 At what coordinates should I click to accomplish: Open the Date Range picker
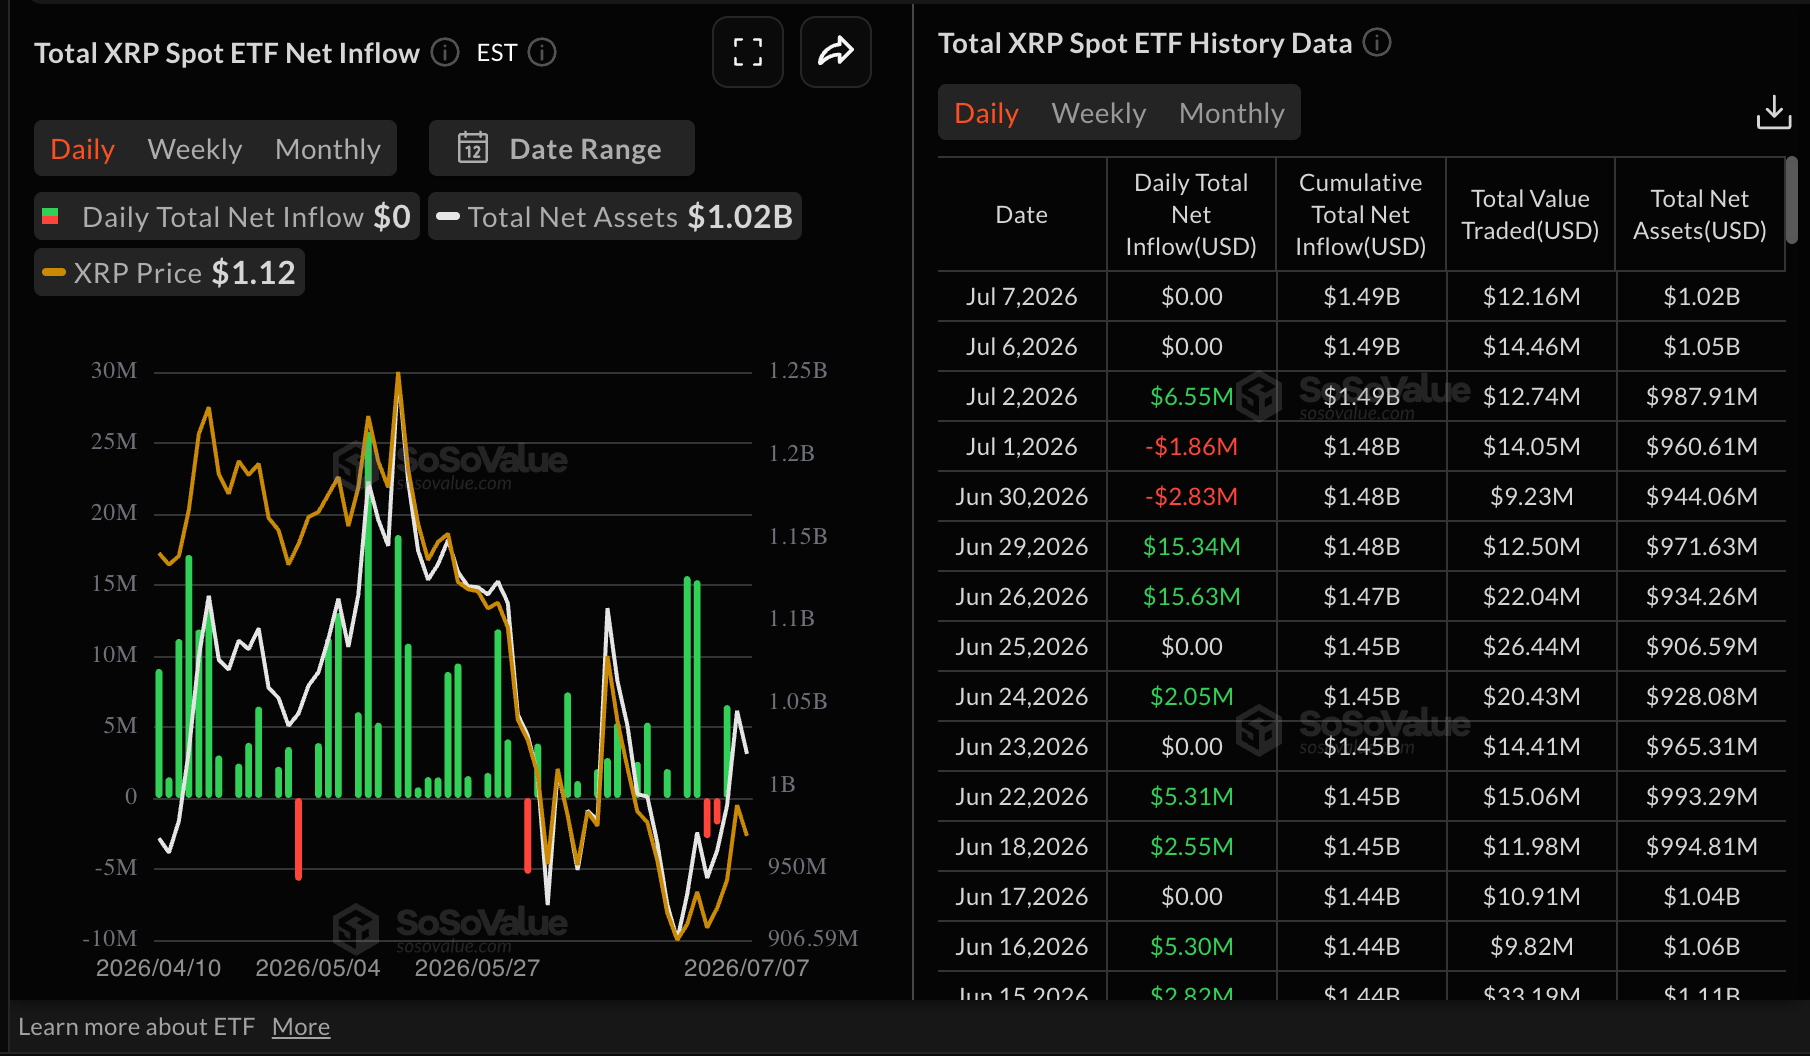click(562, 148)
